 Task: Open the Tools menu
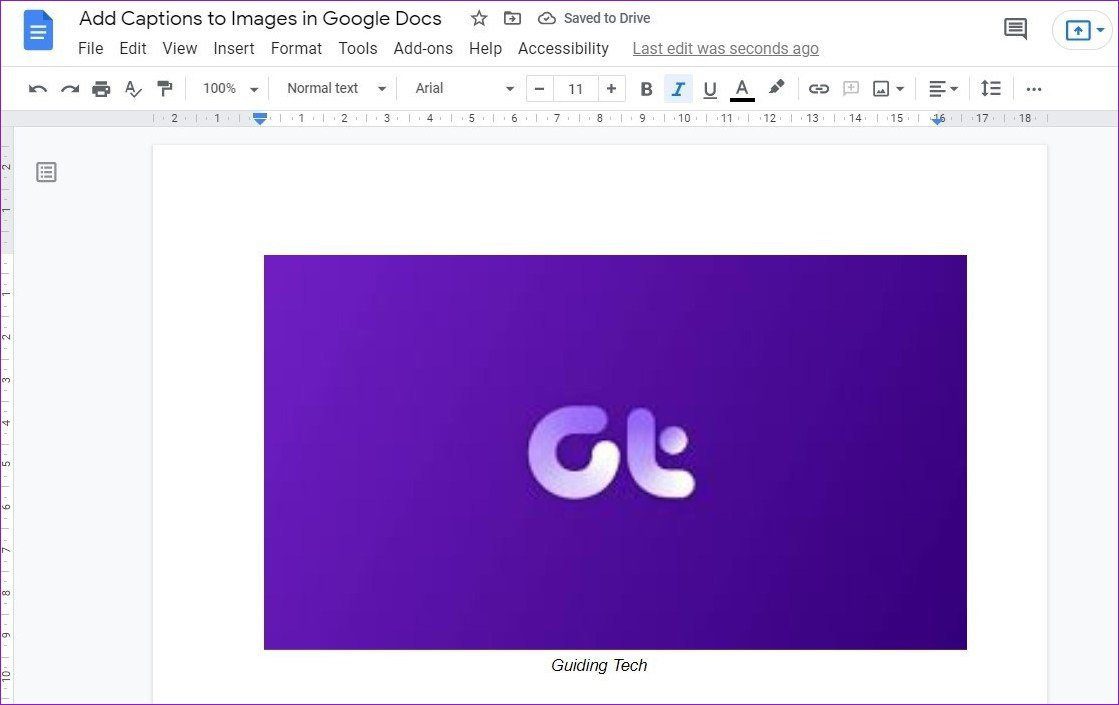358,49
